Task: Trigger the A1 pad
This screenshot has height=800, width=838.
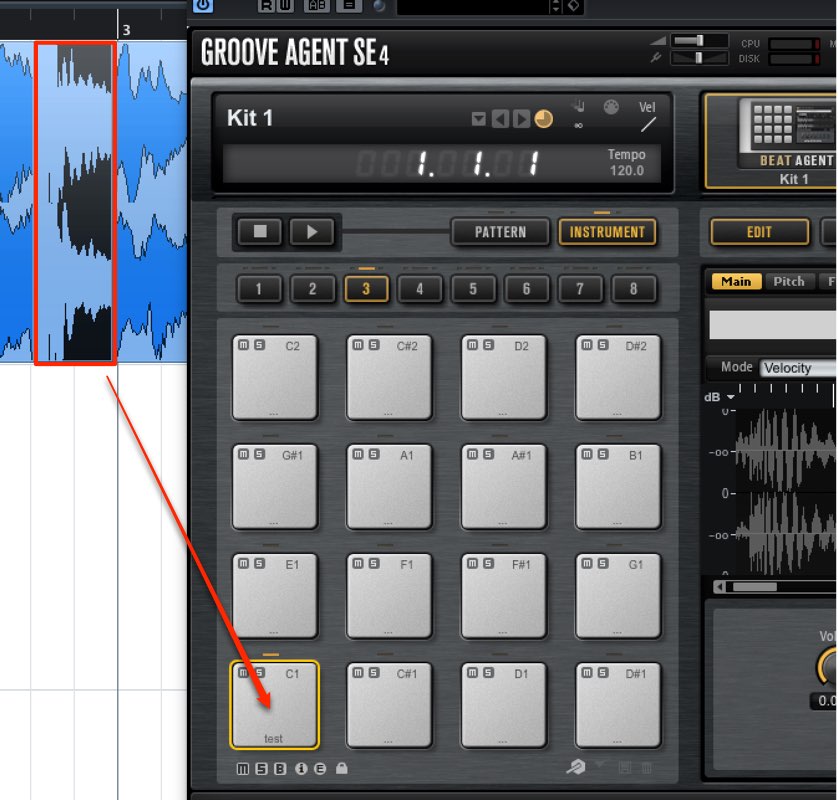Action: (389, 486)
